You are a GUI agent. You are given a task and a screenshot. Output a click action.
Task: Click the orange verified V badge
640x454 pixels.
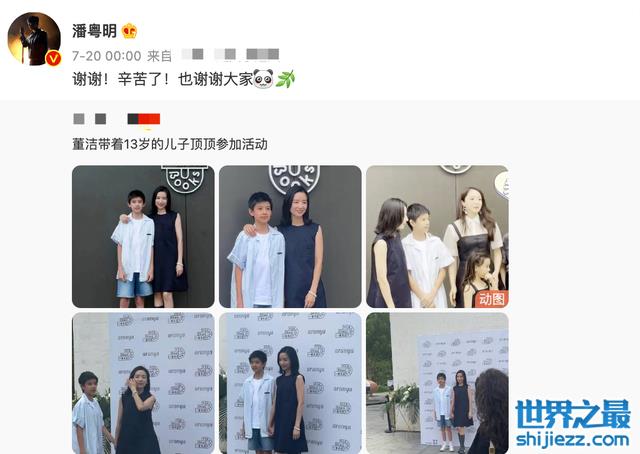click(x=53, y=58)
